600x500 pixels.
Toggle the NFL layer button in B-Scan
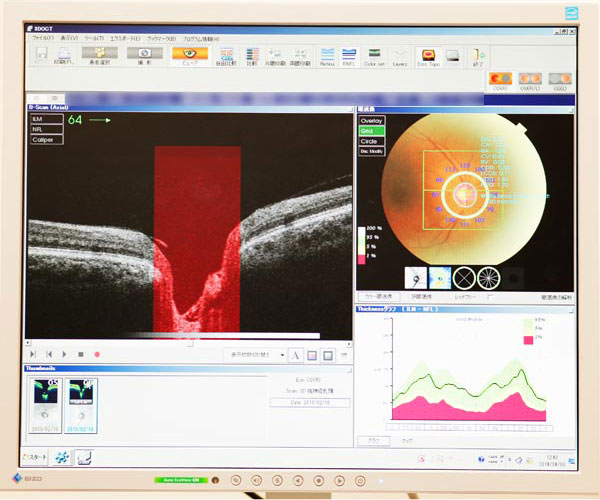[x=47, y=129]
